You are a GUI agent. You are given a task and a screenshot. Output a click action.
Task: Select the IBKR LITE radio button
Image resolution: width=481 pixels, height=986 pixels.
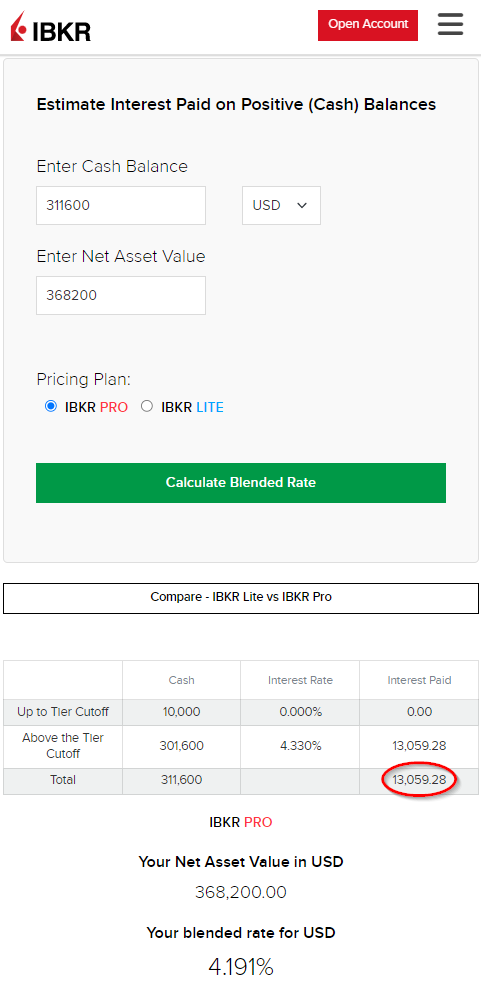[x=147, y=406]
